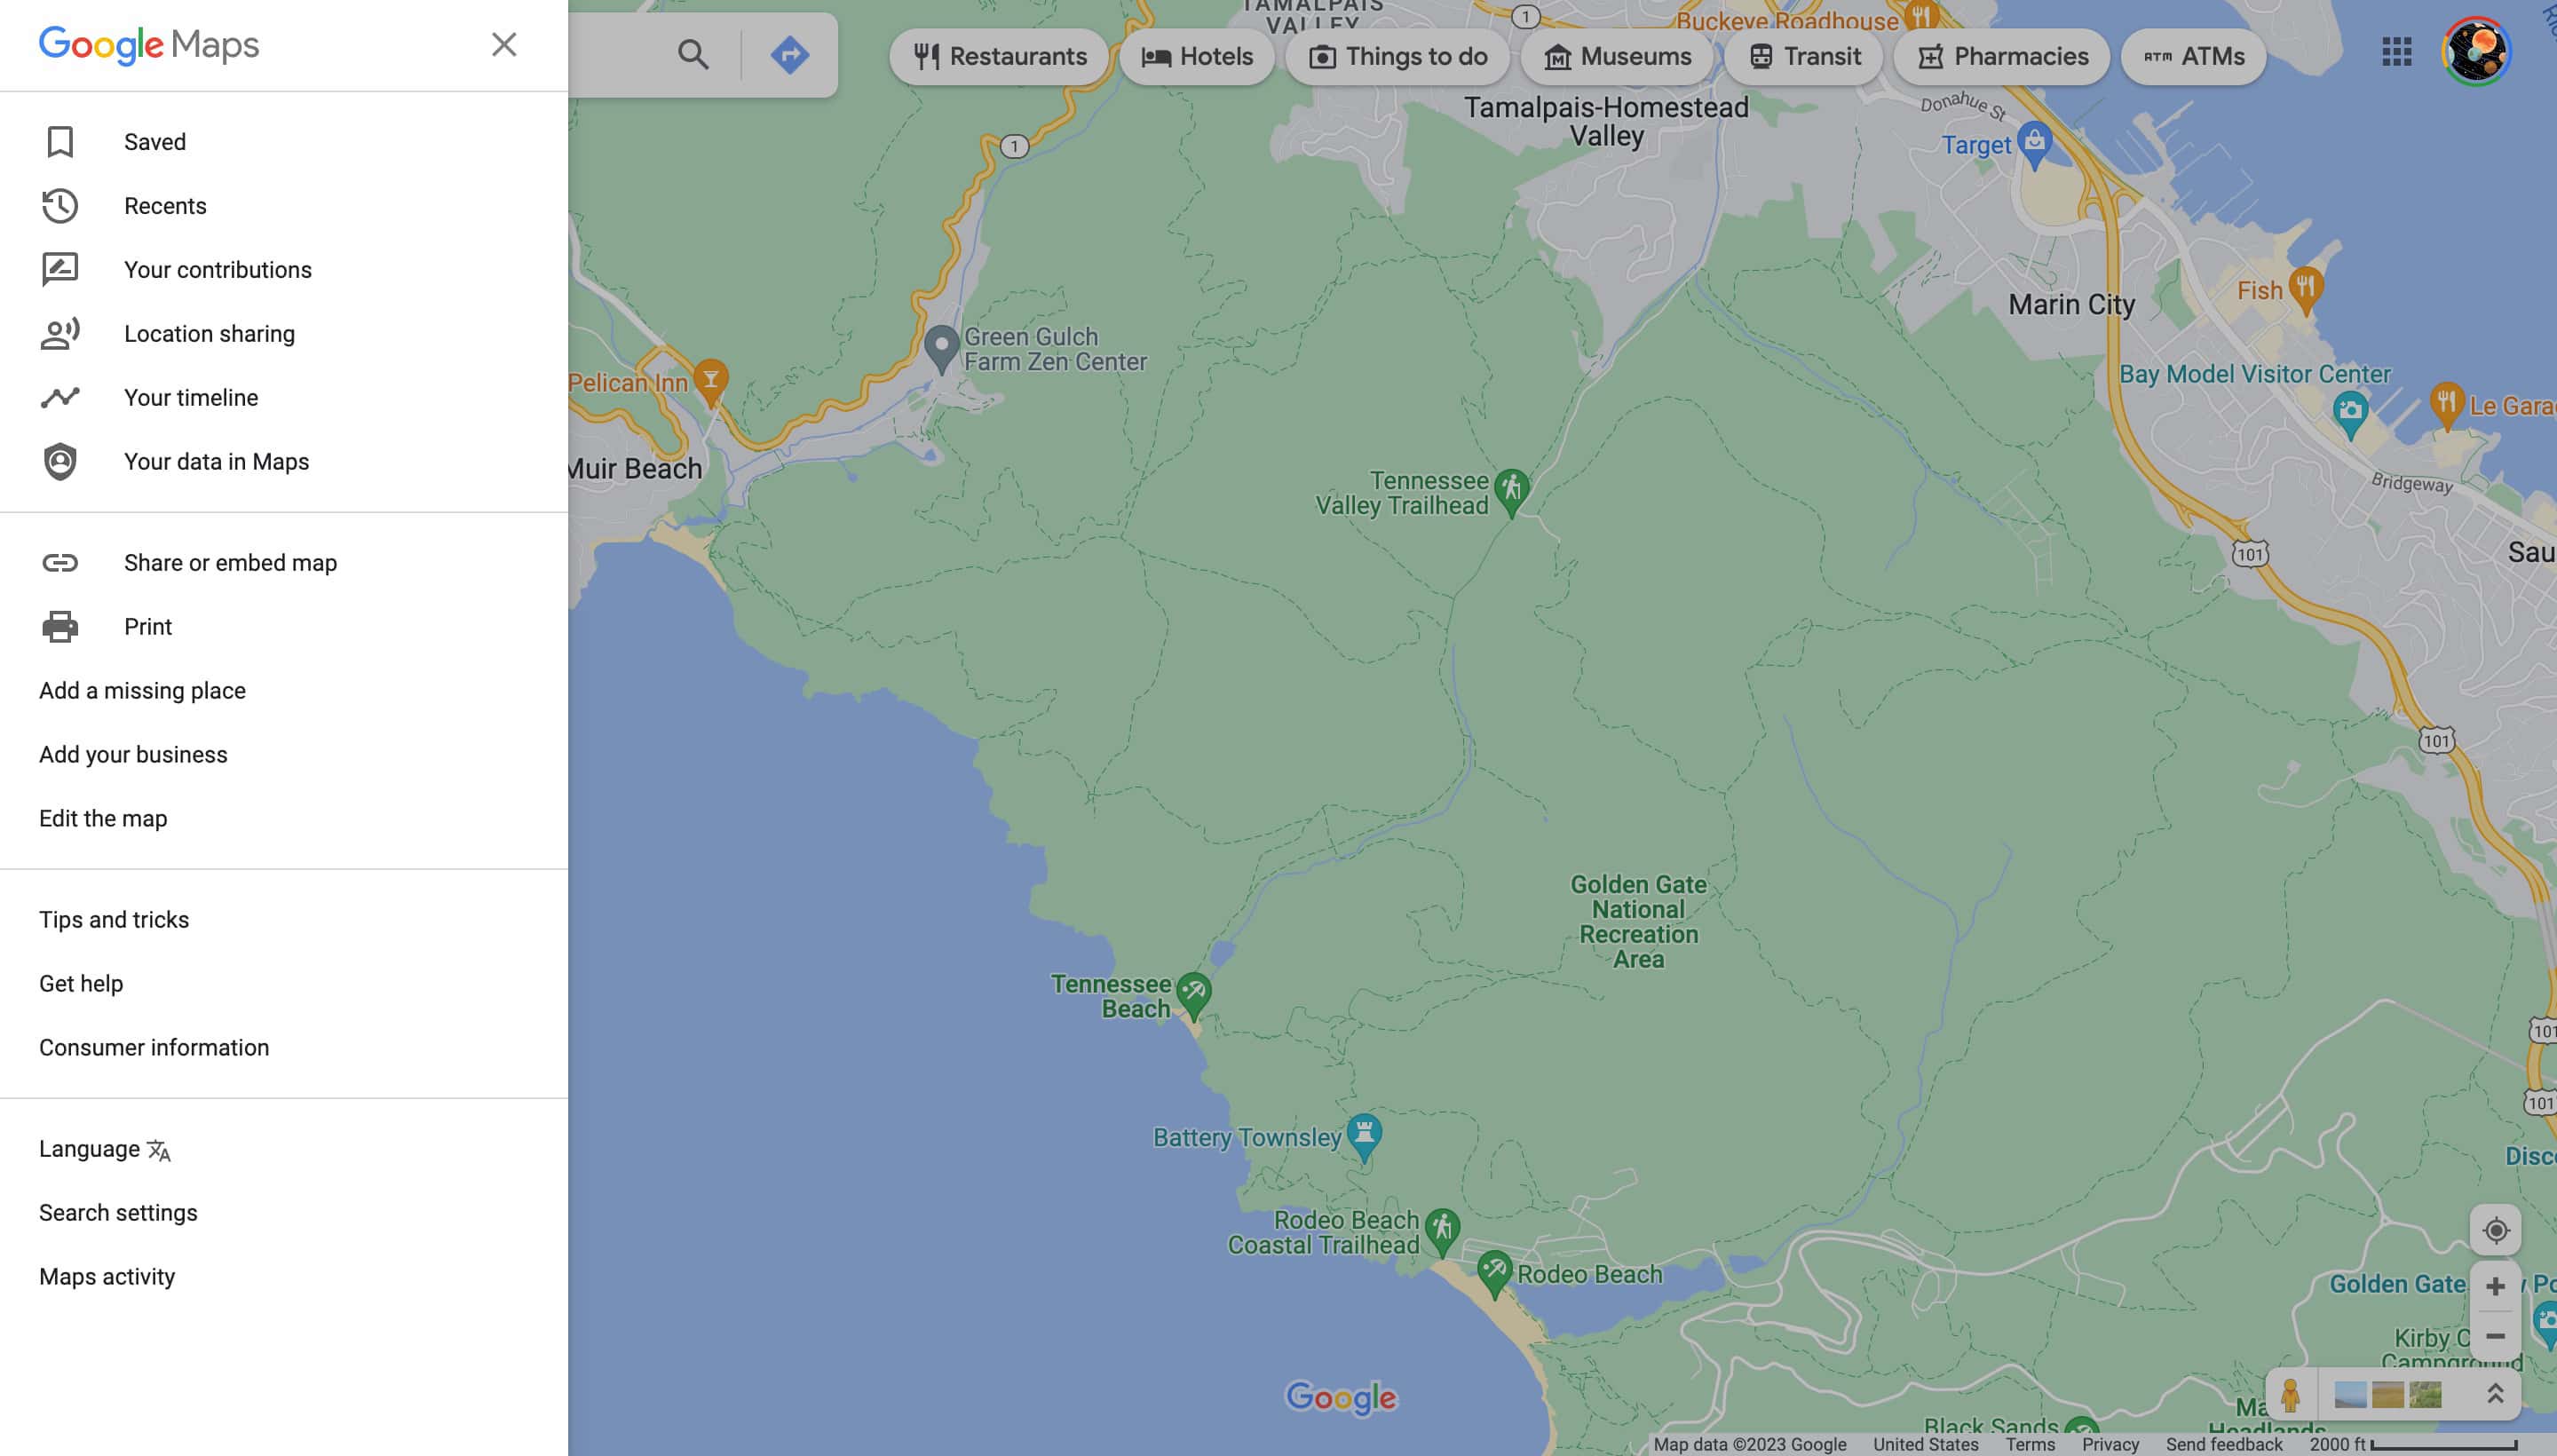Screen dimensions: 2557x1456
Task: Click the map imagery thumbnails strip
Action: (2387, 1394)
